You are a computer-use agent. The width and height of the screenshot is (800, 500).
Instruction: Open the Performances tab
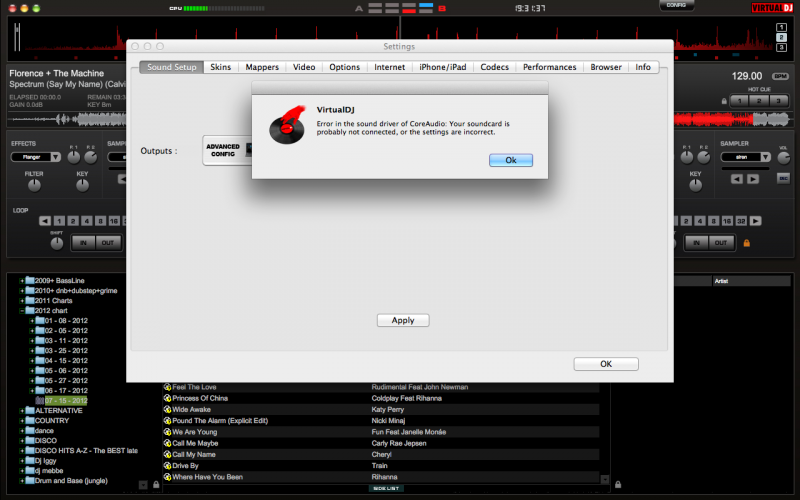click(549, 67)
